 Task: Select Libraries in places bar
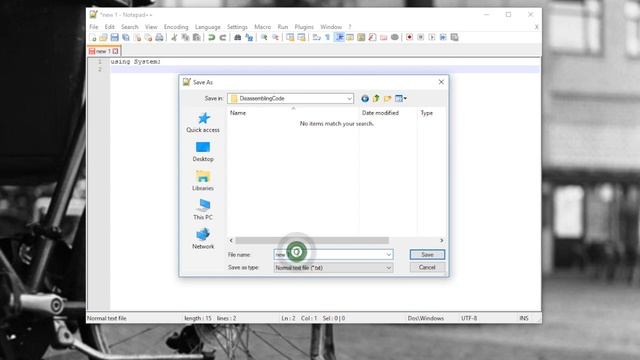tap(203, 181)
